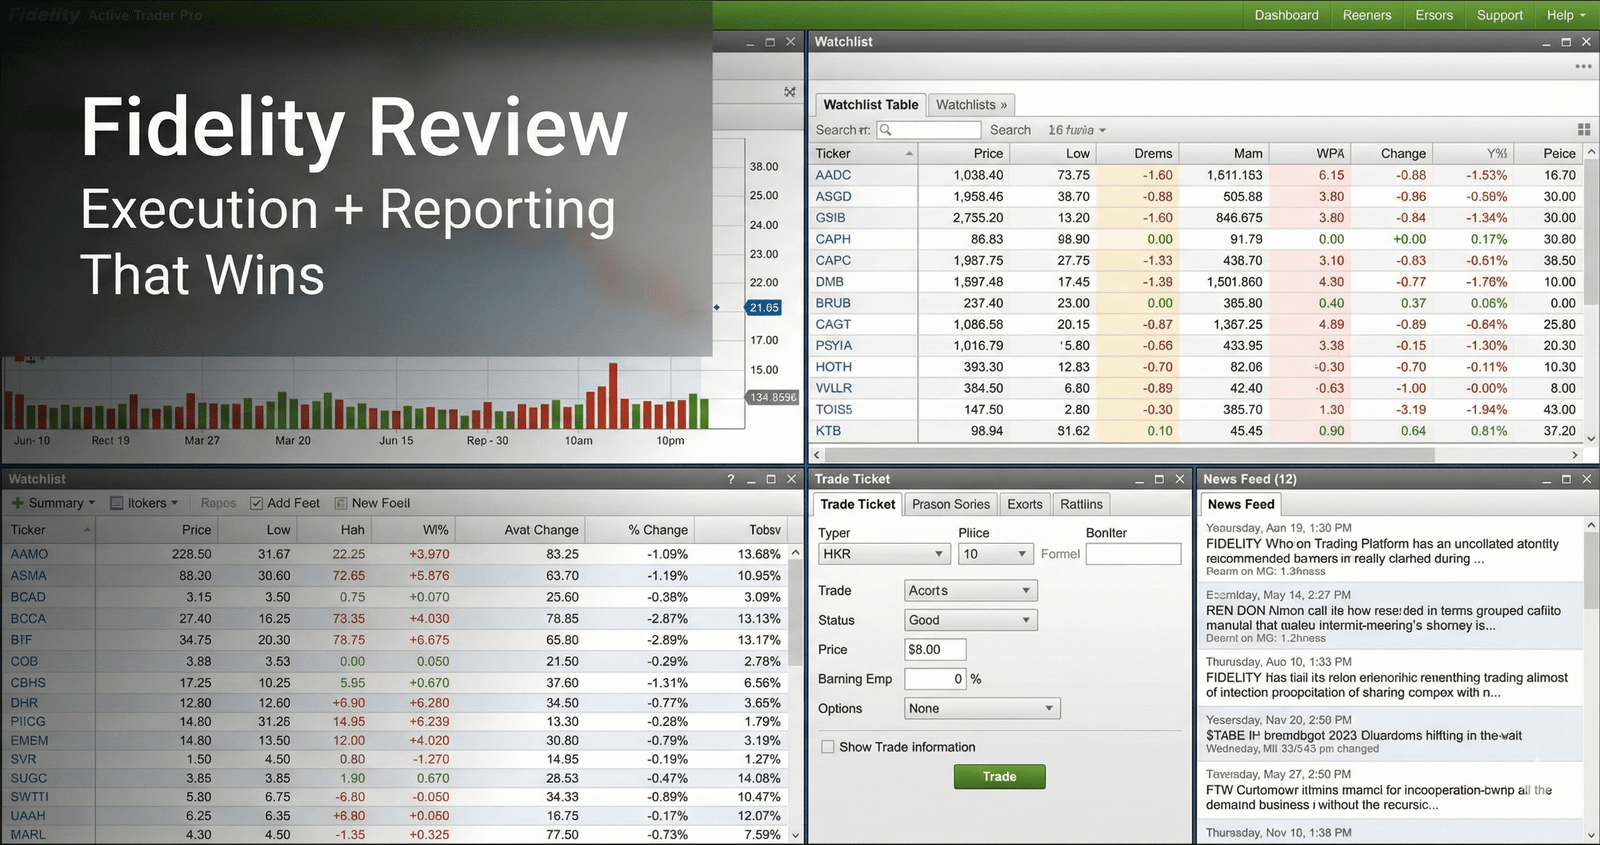Select ticker EMEM in lower watchlist
This screenshot has width=1600, height=845.
(x=29, y=741)
